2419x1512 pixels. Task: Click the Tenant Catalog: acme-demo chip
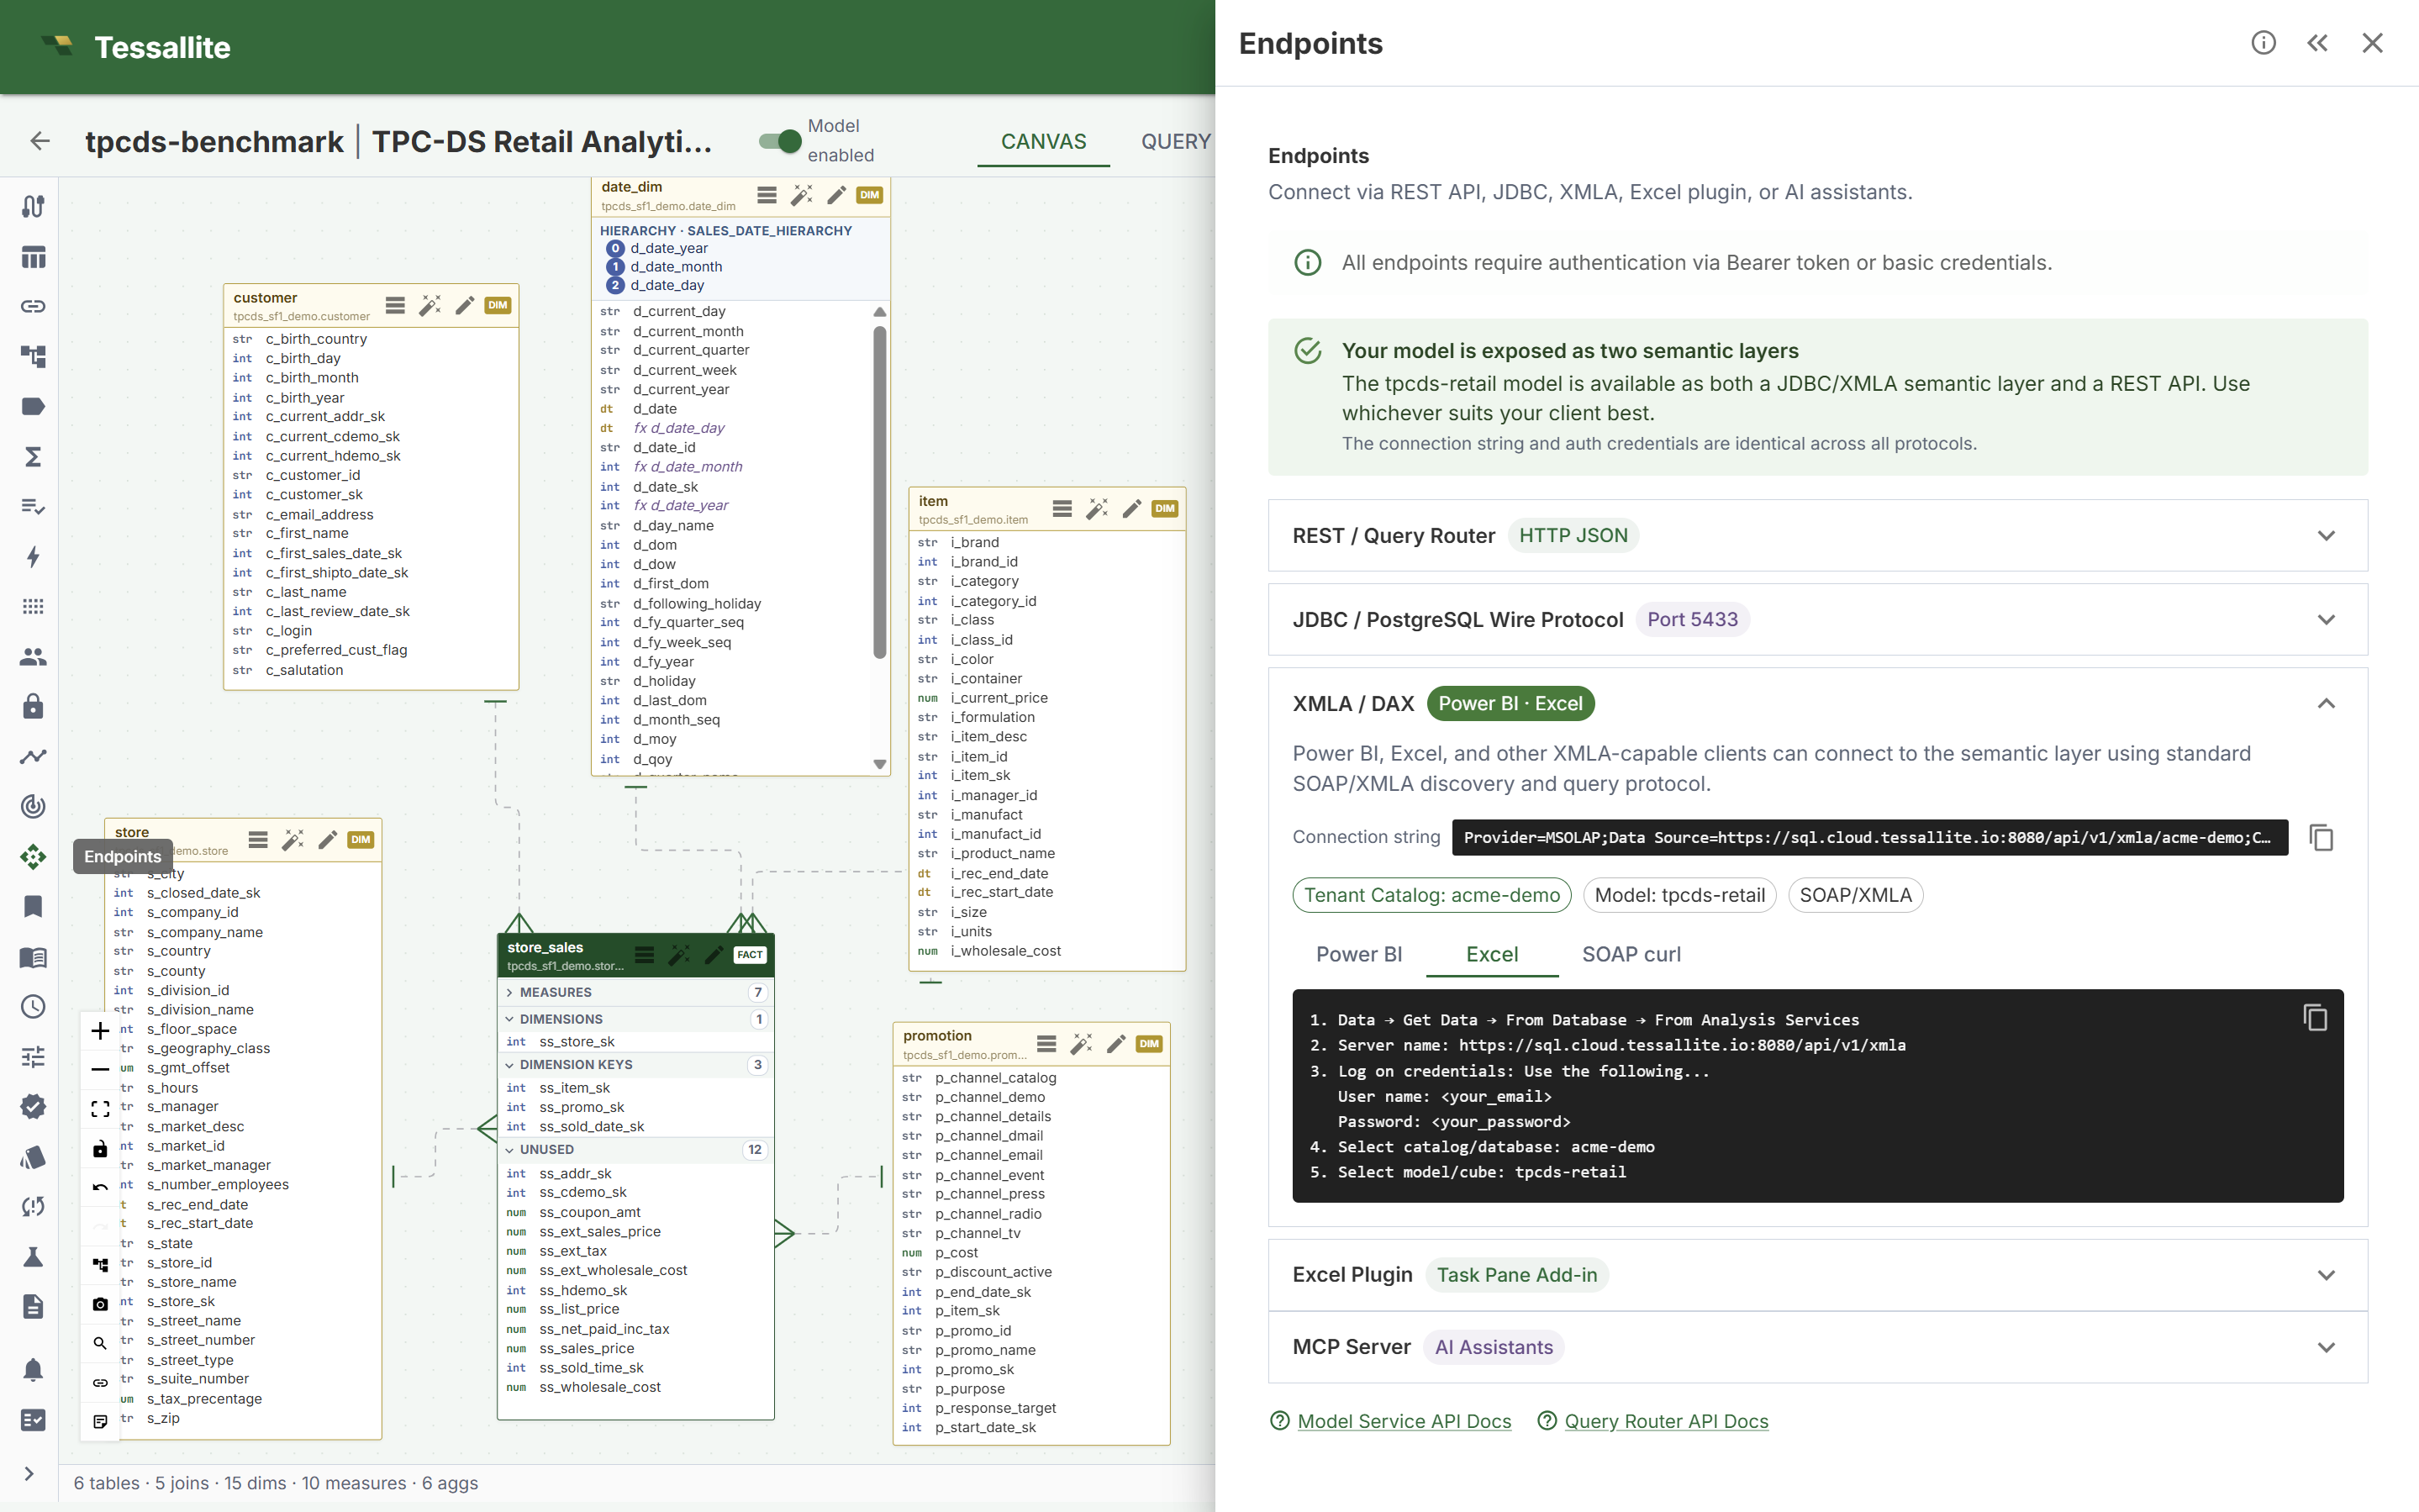(x=1431, y=895)
